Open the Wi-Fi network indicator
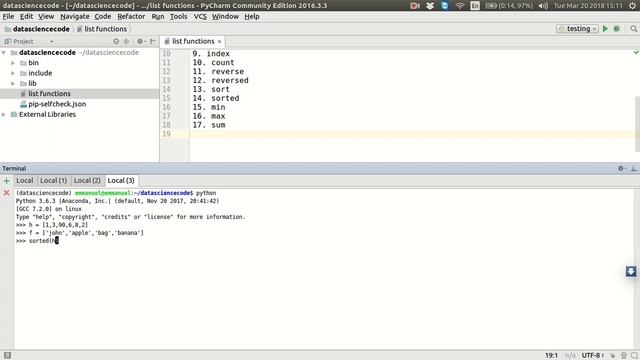Screen dimensions: 640x360 pyautogui.click(x=460, y=6)
